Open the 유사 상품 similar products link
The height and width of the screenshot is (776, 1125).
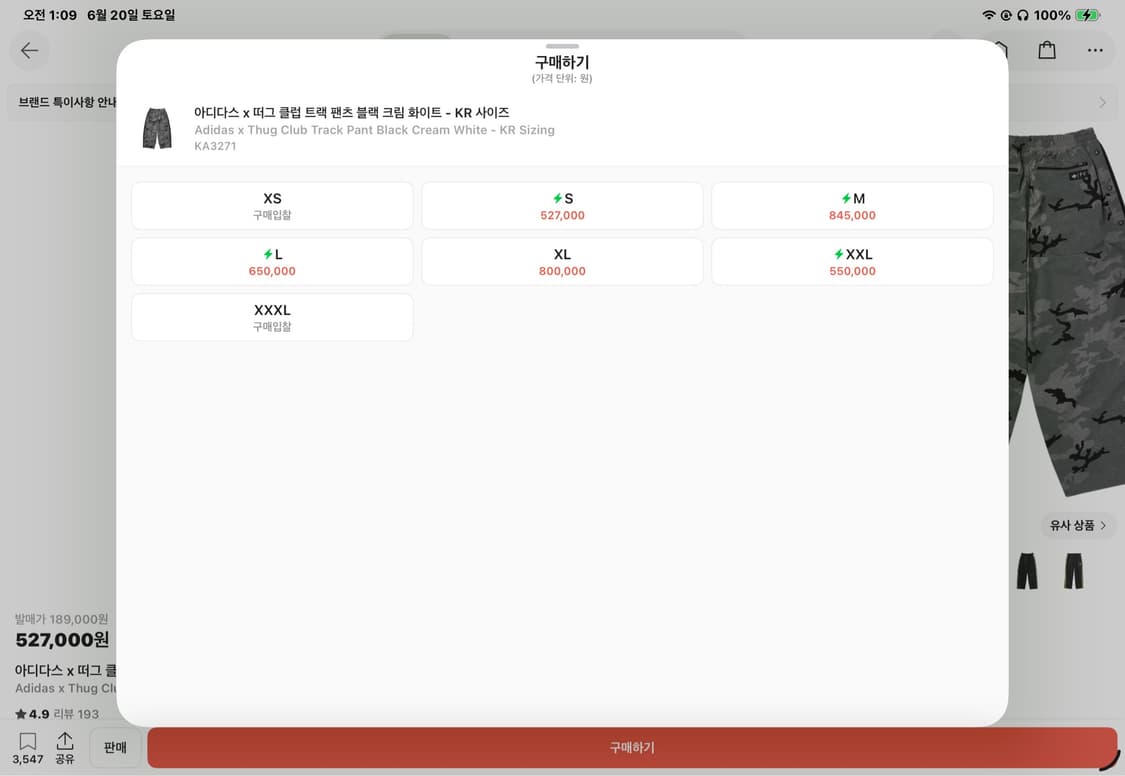(1078, 525)
